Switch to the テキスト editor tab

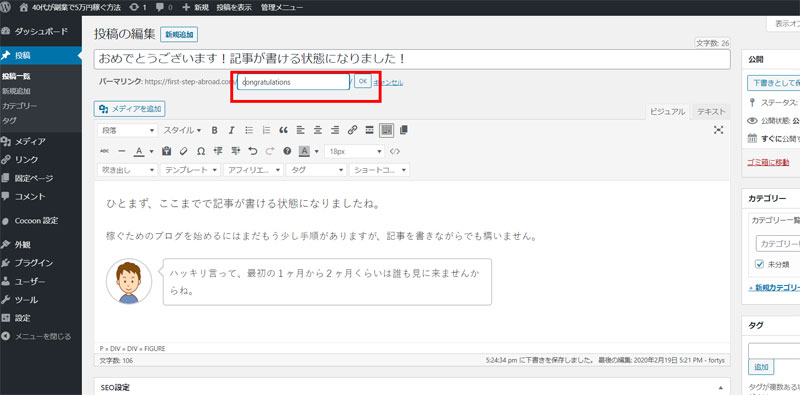pyautogui.click(x=711, y=112)
